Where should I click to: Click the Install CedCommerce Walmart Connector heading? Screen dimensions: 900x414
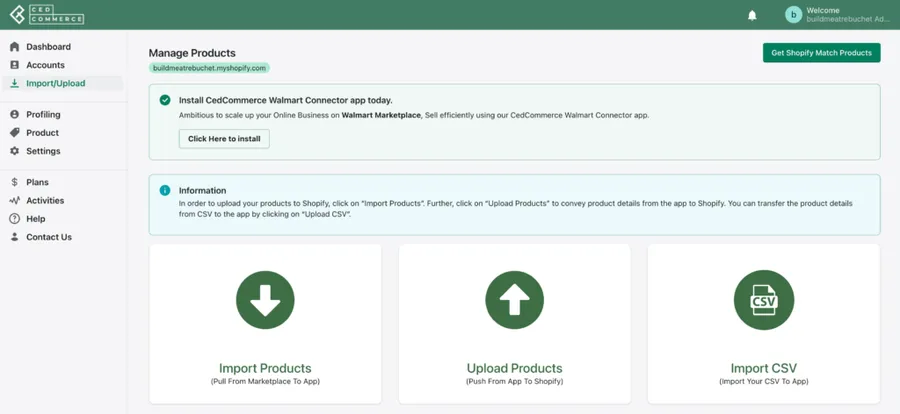click(286, 100)
